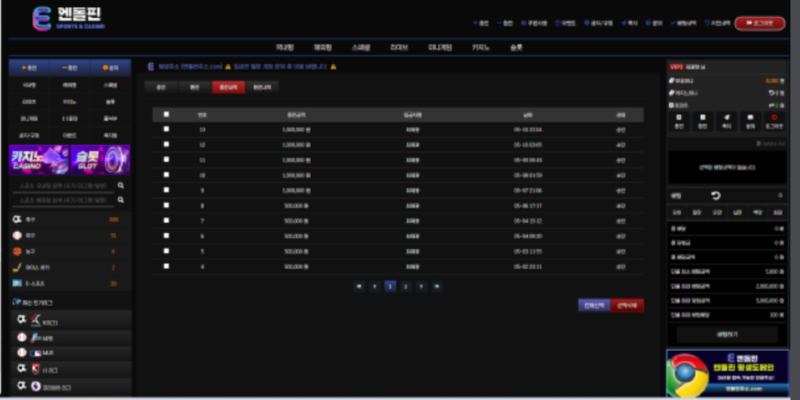Select the second tab above the table

click(194, 87)
